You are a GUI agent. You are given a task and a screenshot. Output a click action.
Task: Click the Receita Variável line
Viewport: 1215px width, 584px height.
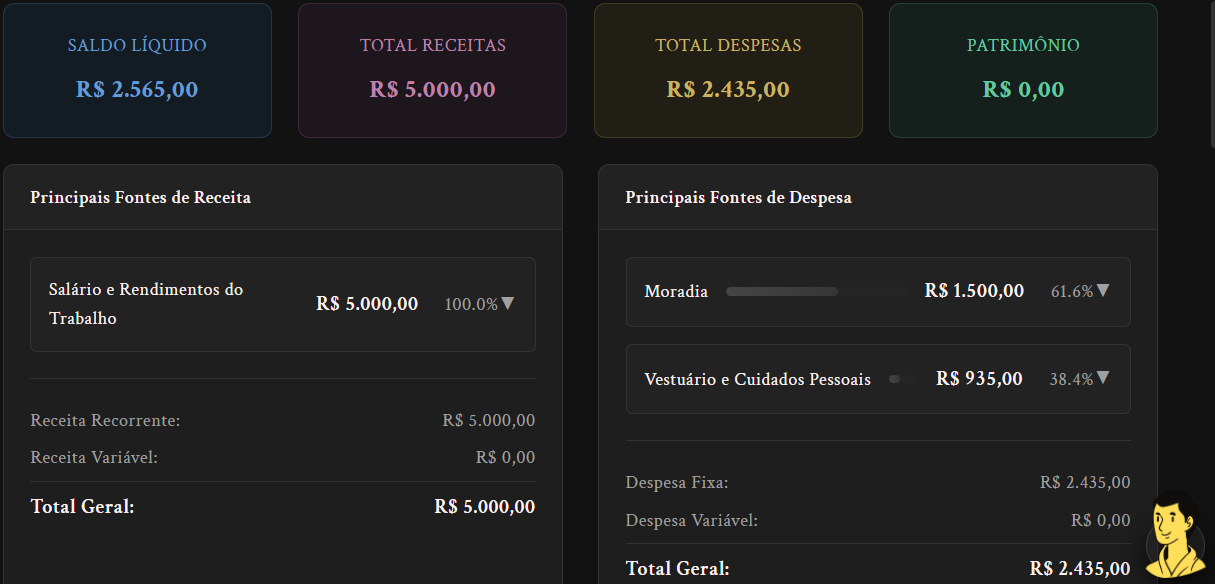point(94,457)
